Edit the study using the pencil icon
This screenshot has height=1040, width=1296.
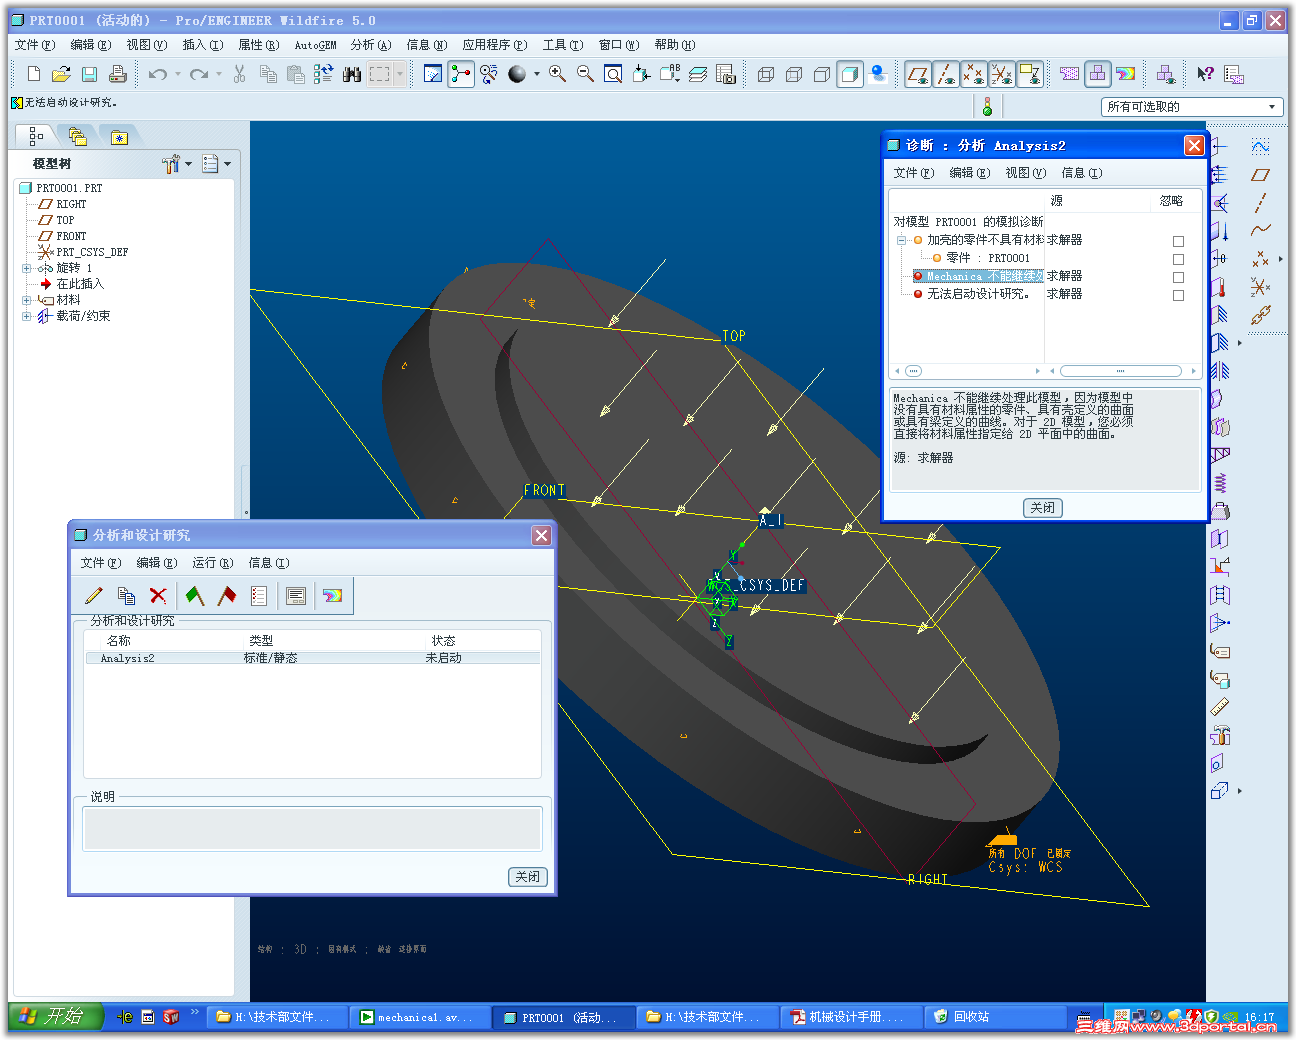coord(94,596)
